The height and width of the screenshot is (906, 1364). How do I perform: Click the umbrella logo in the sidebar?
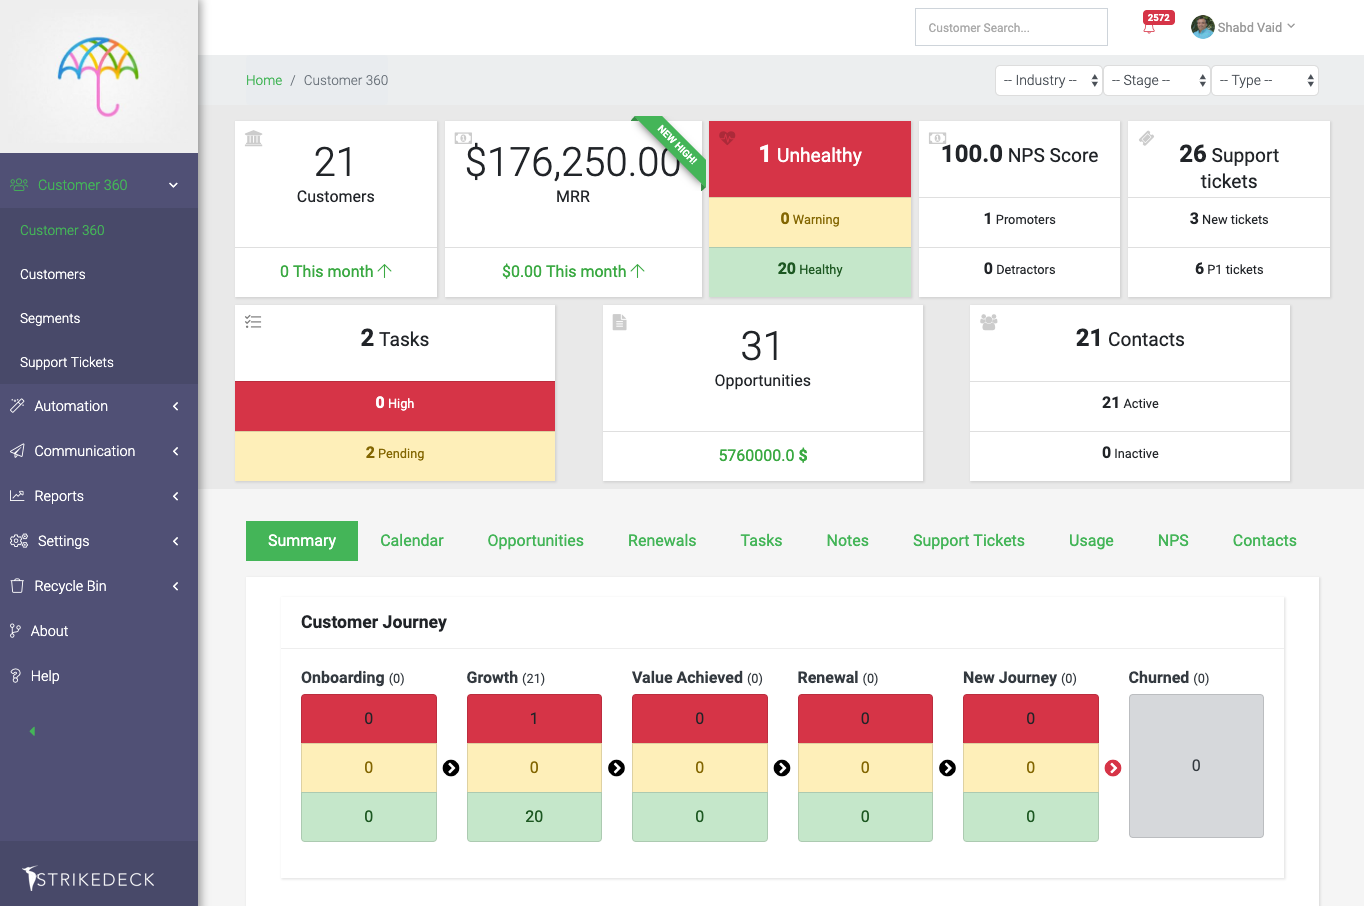(98, 77)
